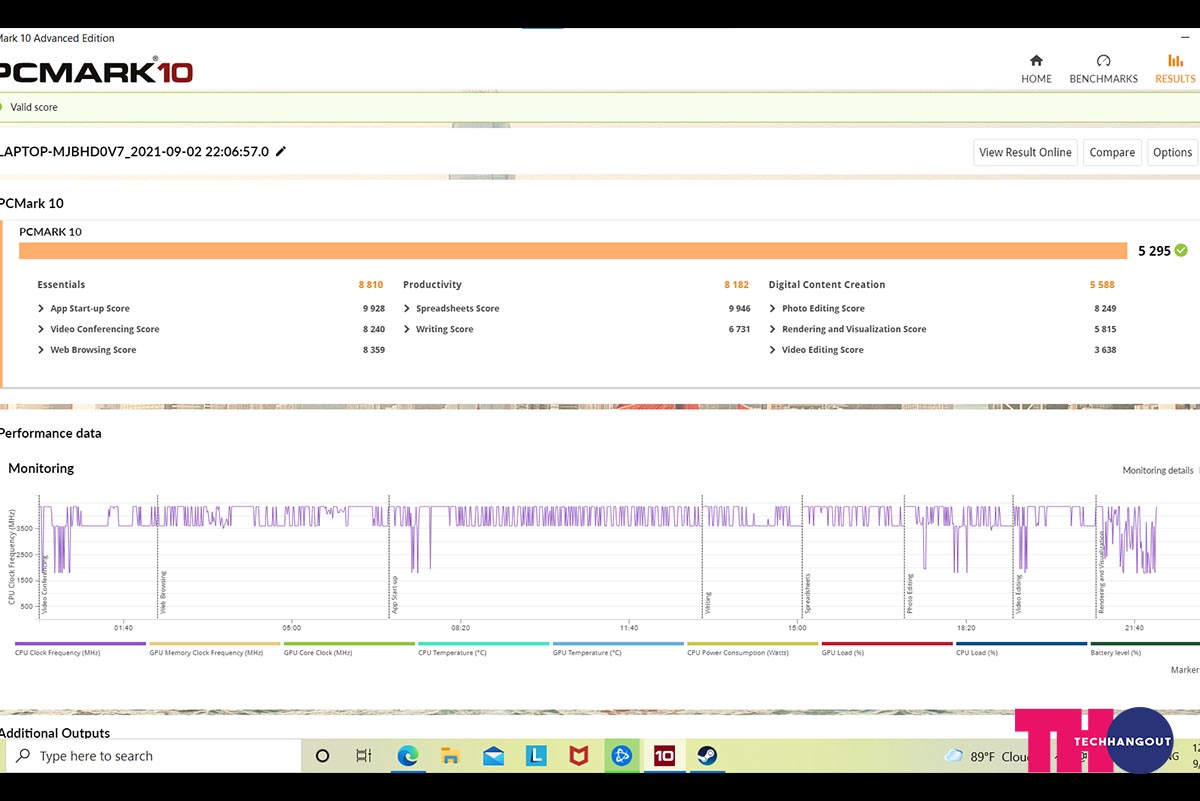This screenshot has height=801, width=1200.
Task: Open the blue L app on taskbar
Action: 536,756
